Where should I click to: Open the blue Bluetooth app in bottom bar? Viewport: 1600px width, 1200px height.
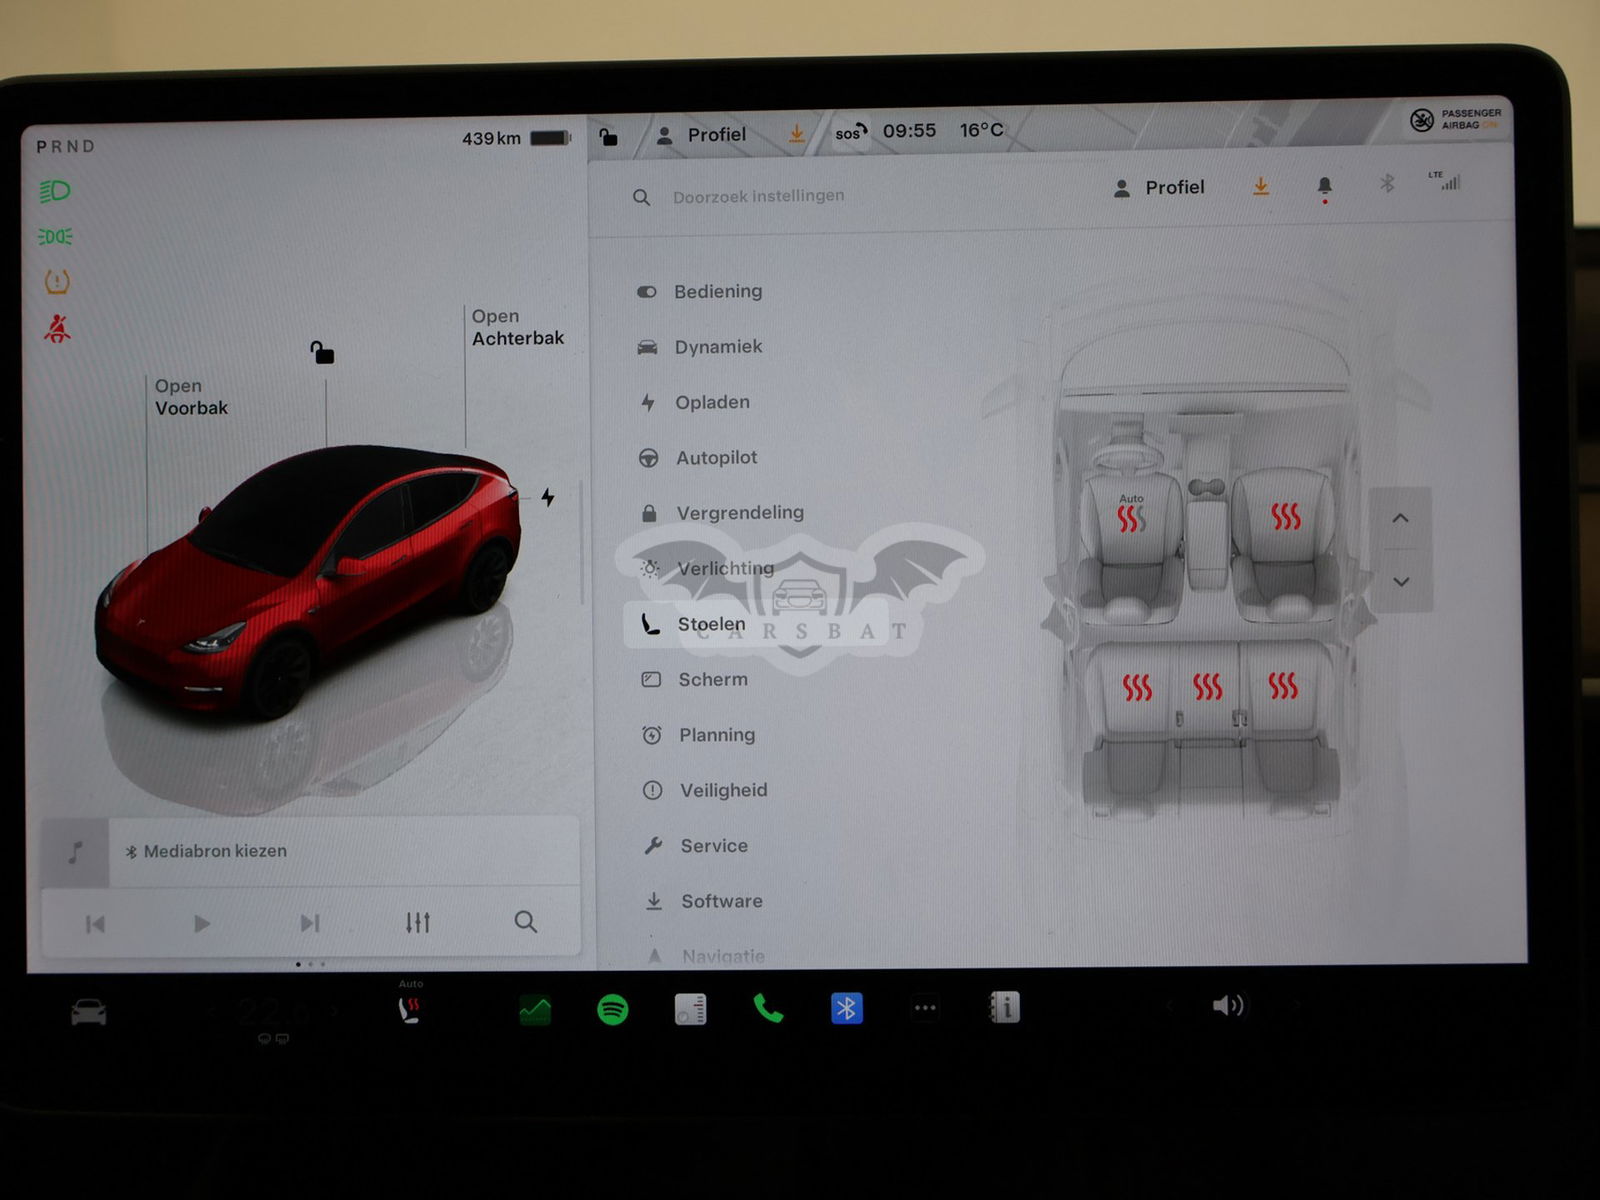[x=847, y=1008]
